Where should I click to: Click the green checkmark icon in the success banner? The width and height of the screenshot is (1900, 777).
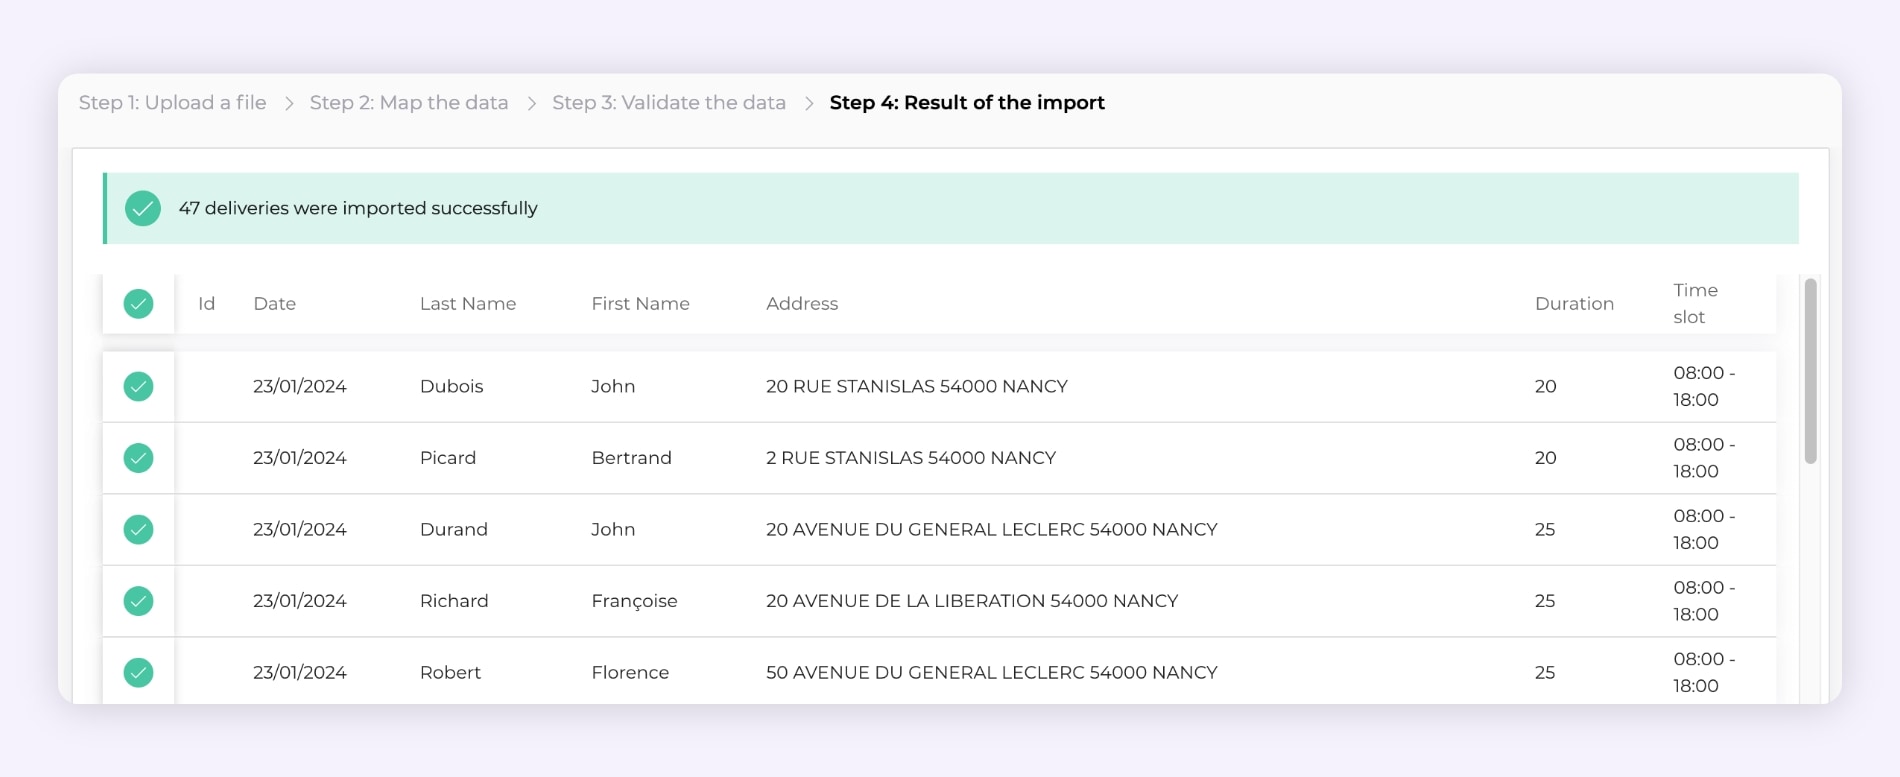pyautogui.click(x=142, y=209)
